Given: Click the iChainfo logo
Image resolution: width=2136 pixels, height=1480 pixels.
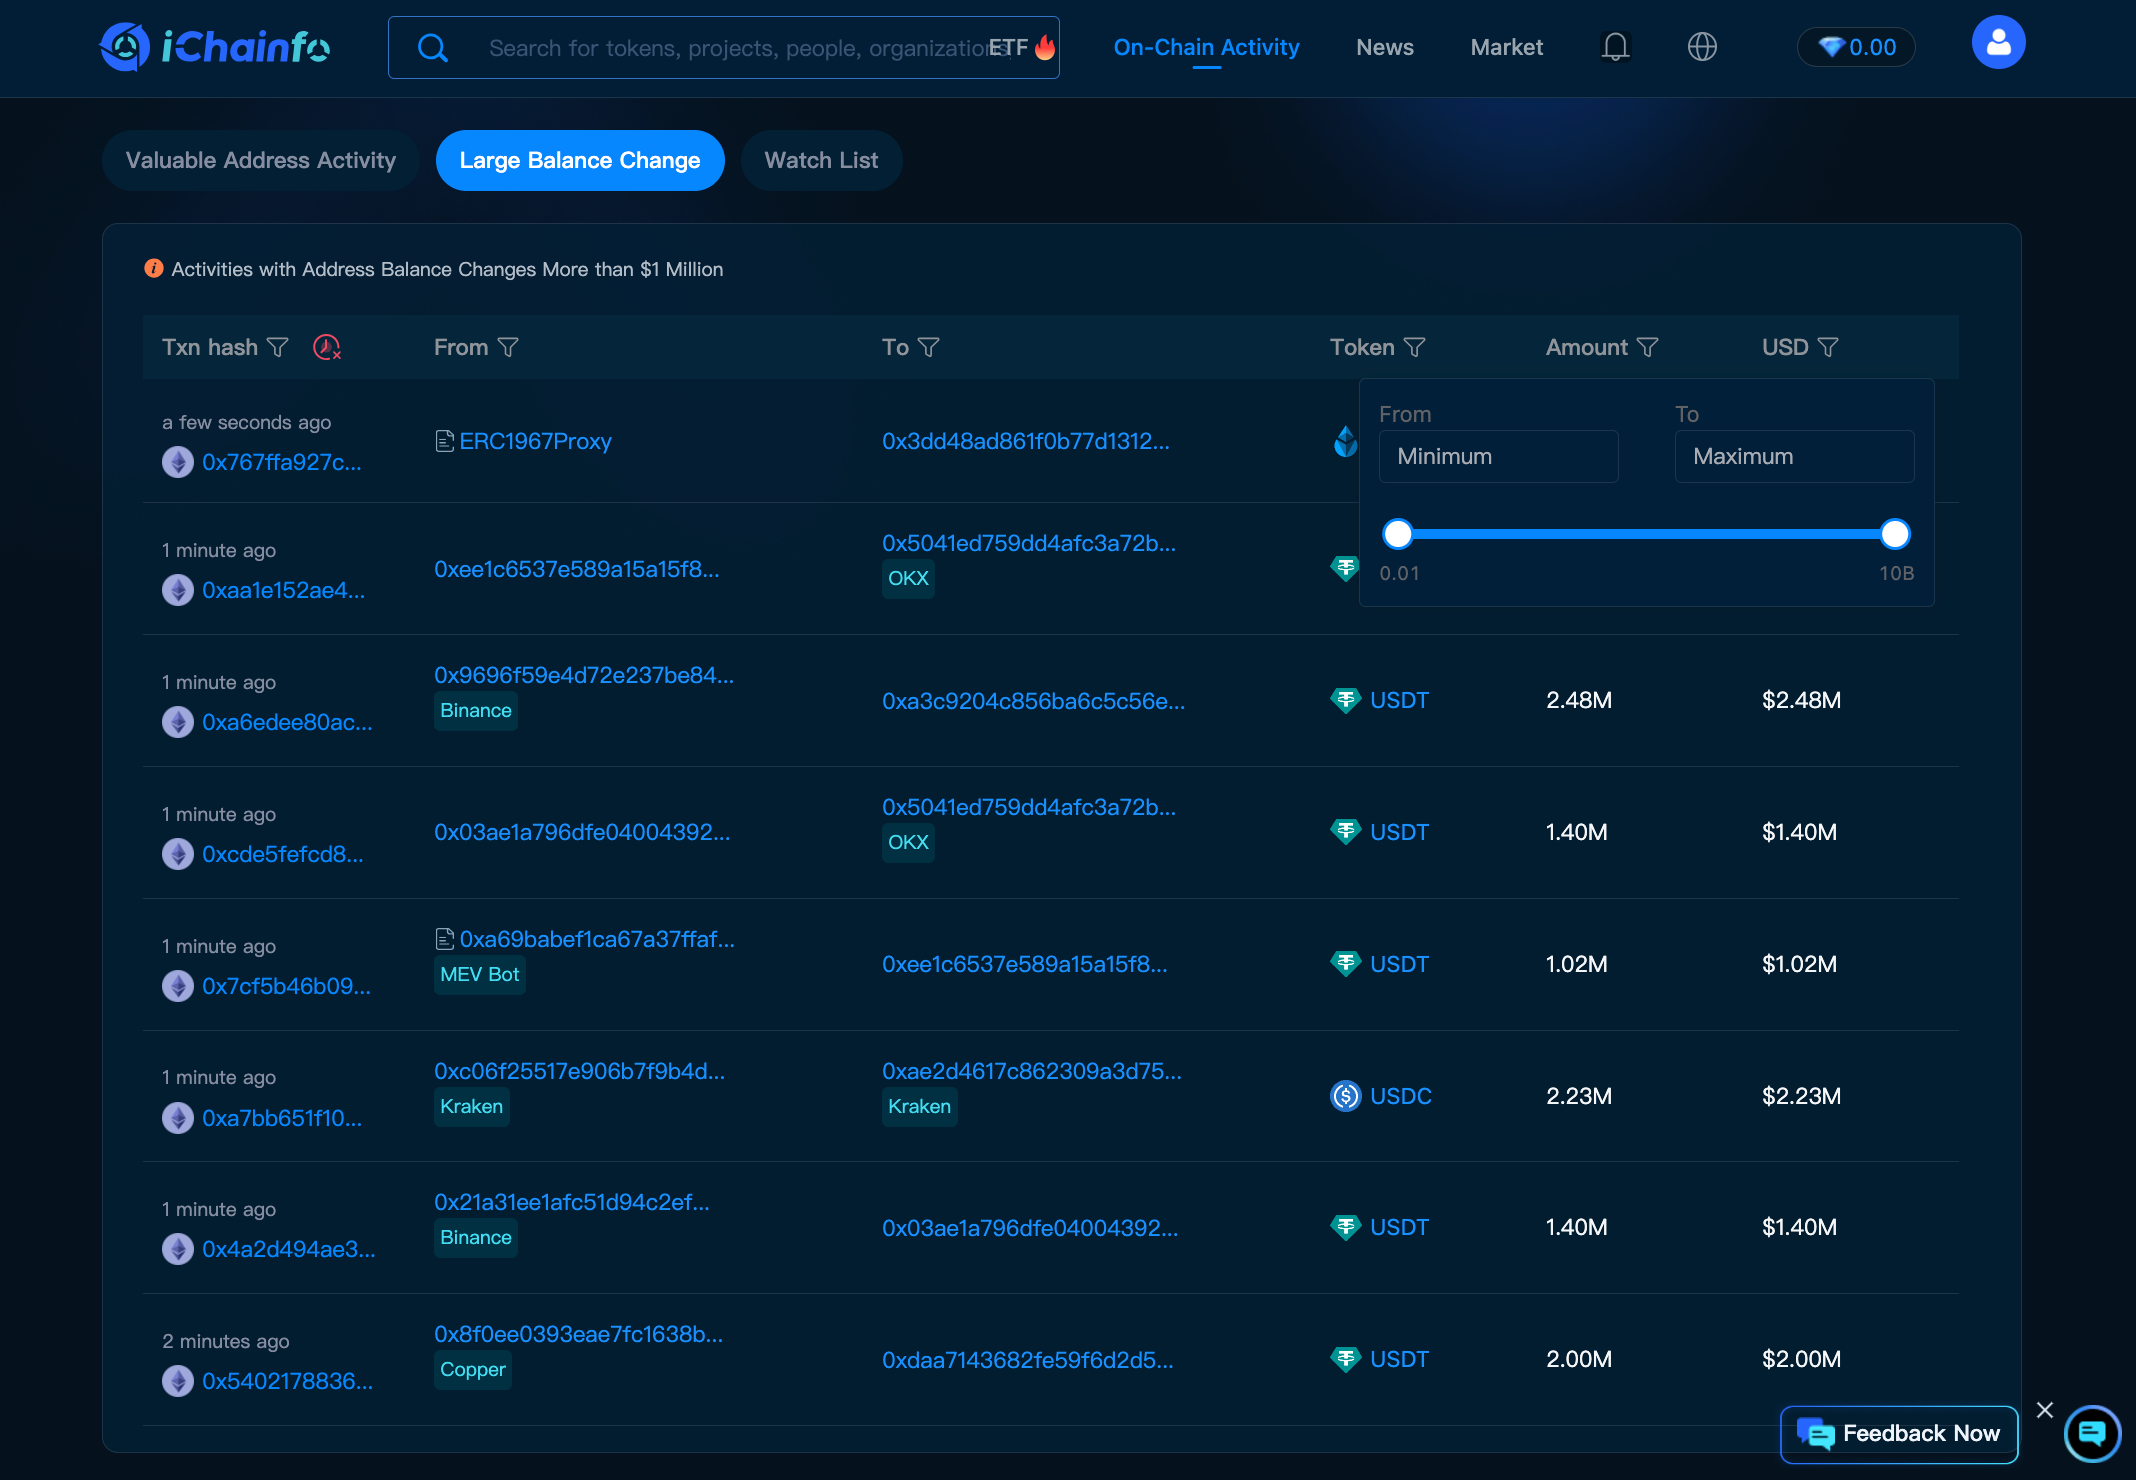Looking at the screenshot, I should pos(215,47).
